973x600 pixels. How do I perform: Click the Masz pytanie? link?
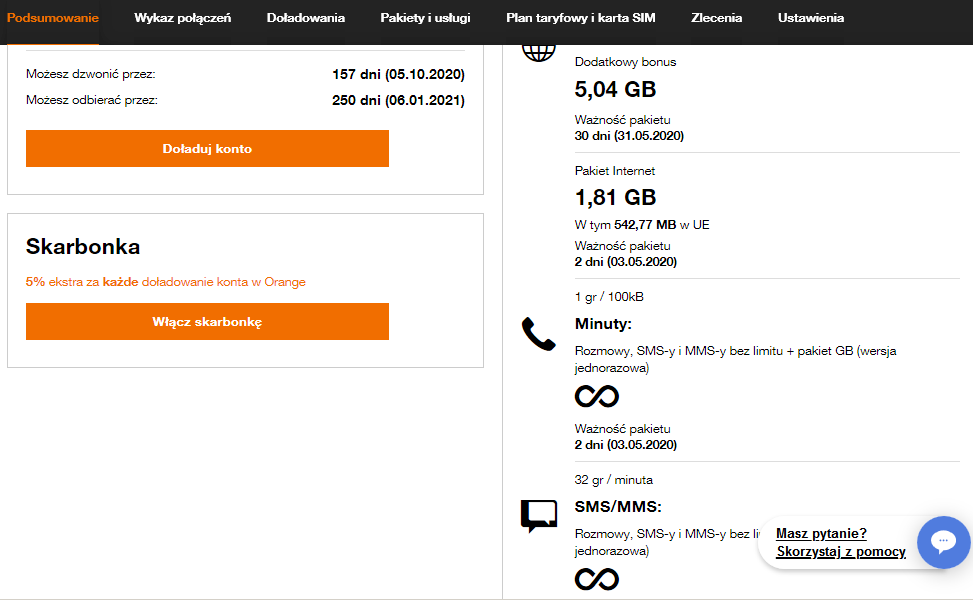point(821,534)
